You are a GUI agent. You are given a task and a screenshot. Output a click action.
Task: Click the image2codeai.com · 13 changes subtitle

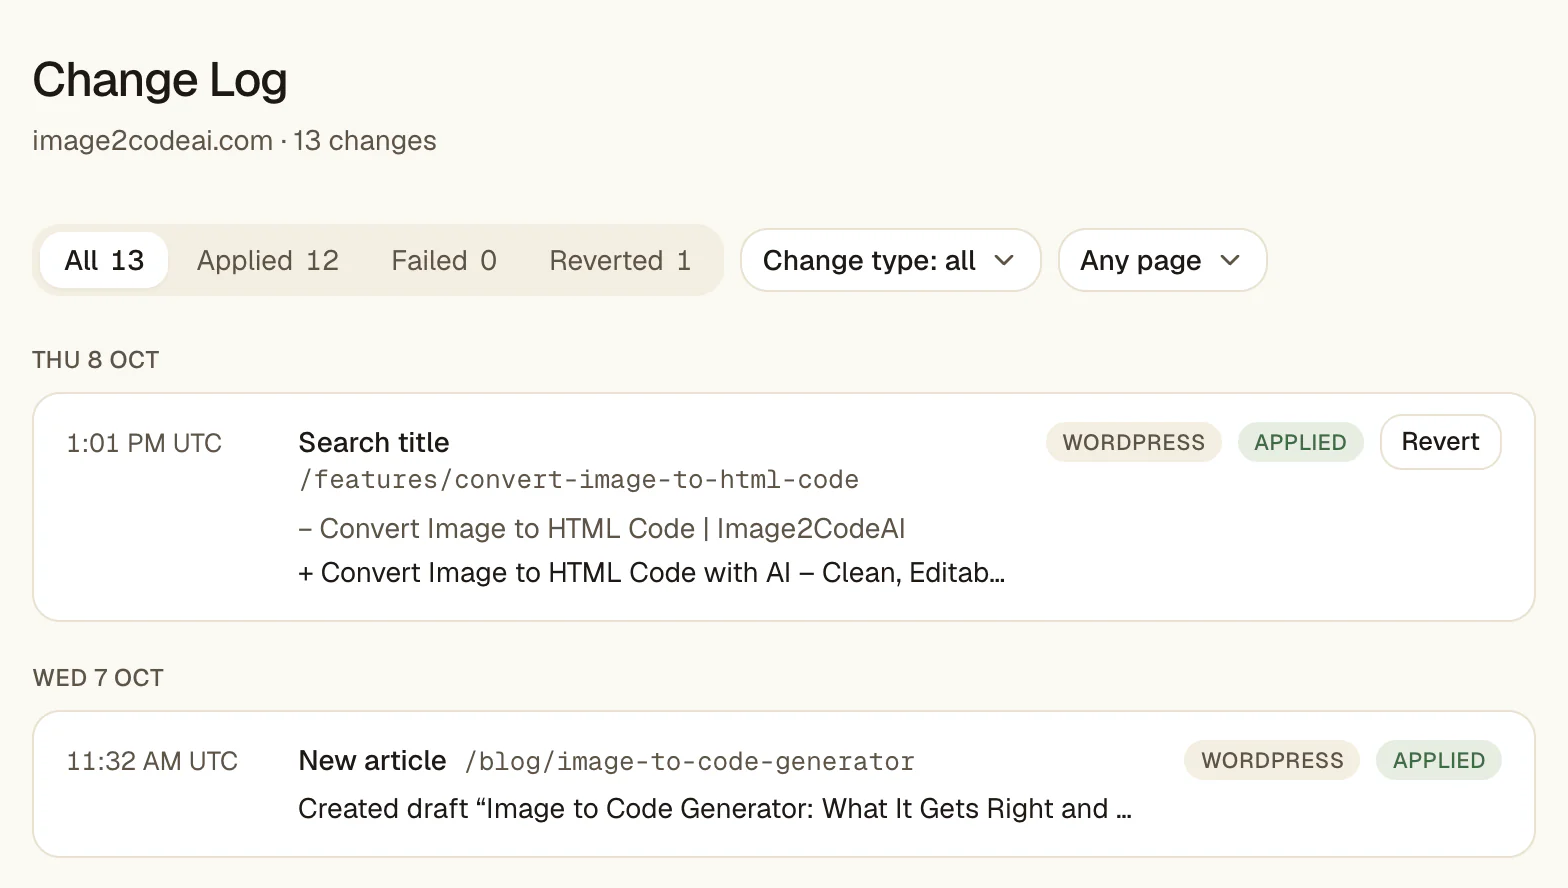(x=234, y=140)
